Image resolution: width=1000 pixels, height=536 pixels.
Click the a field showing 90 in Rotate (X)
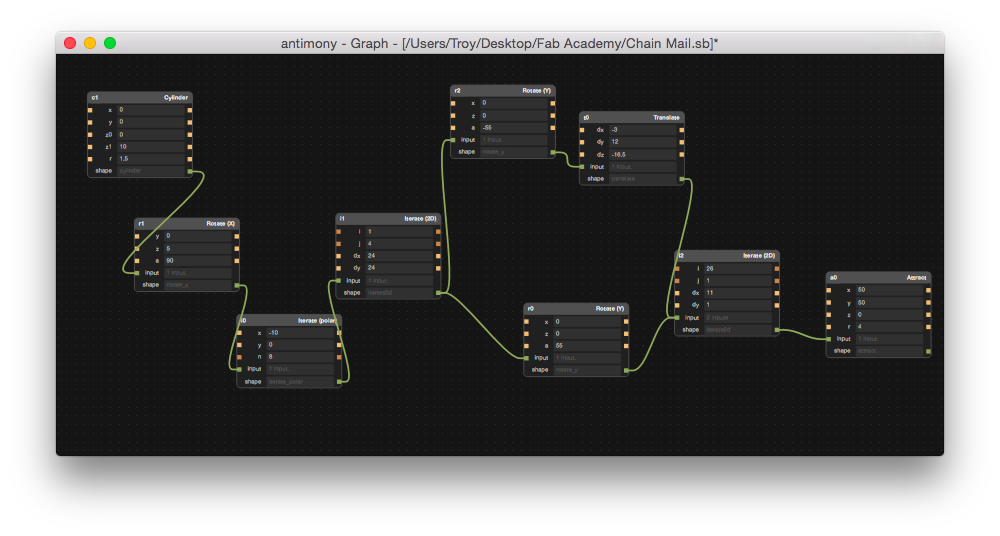click(x=198, y=260)
